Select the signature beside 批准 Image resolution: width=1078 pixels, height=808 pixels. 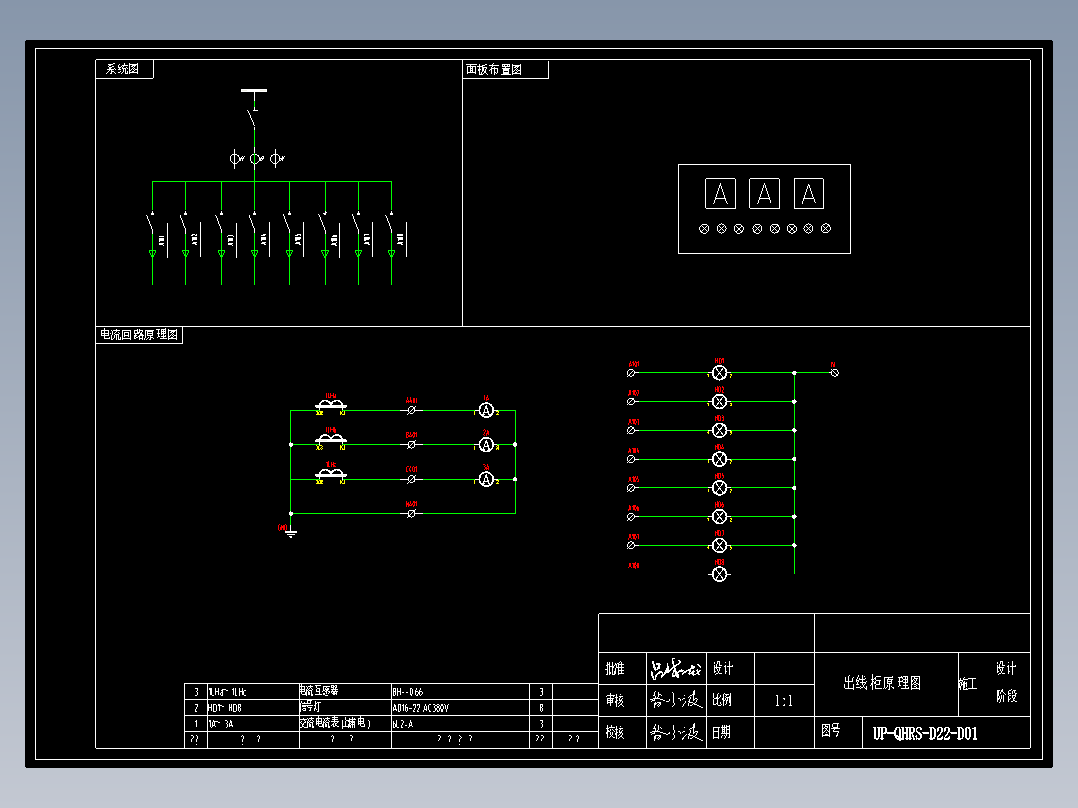coord(676,669)
